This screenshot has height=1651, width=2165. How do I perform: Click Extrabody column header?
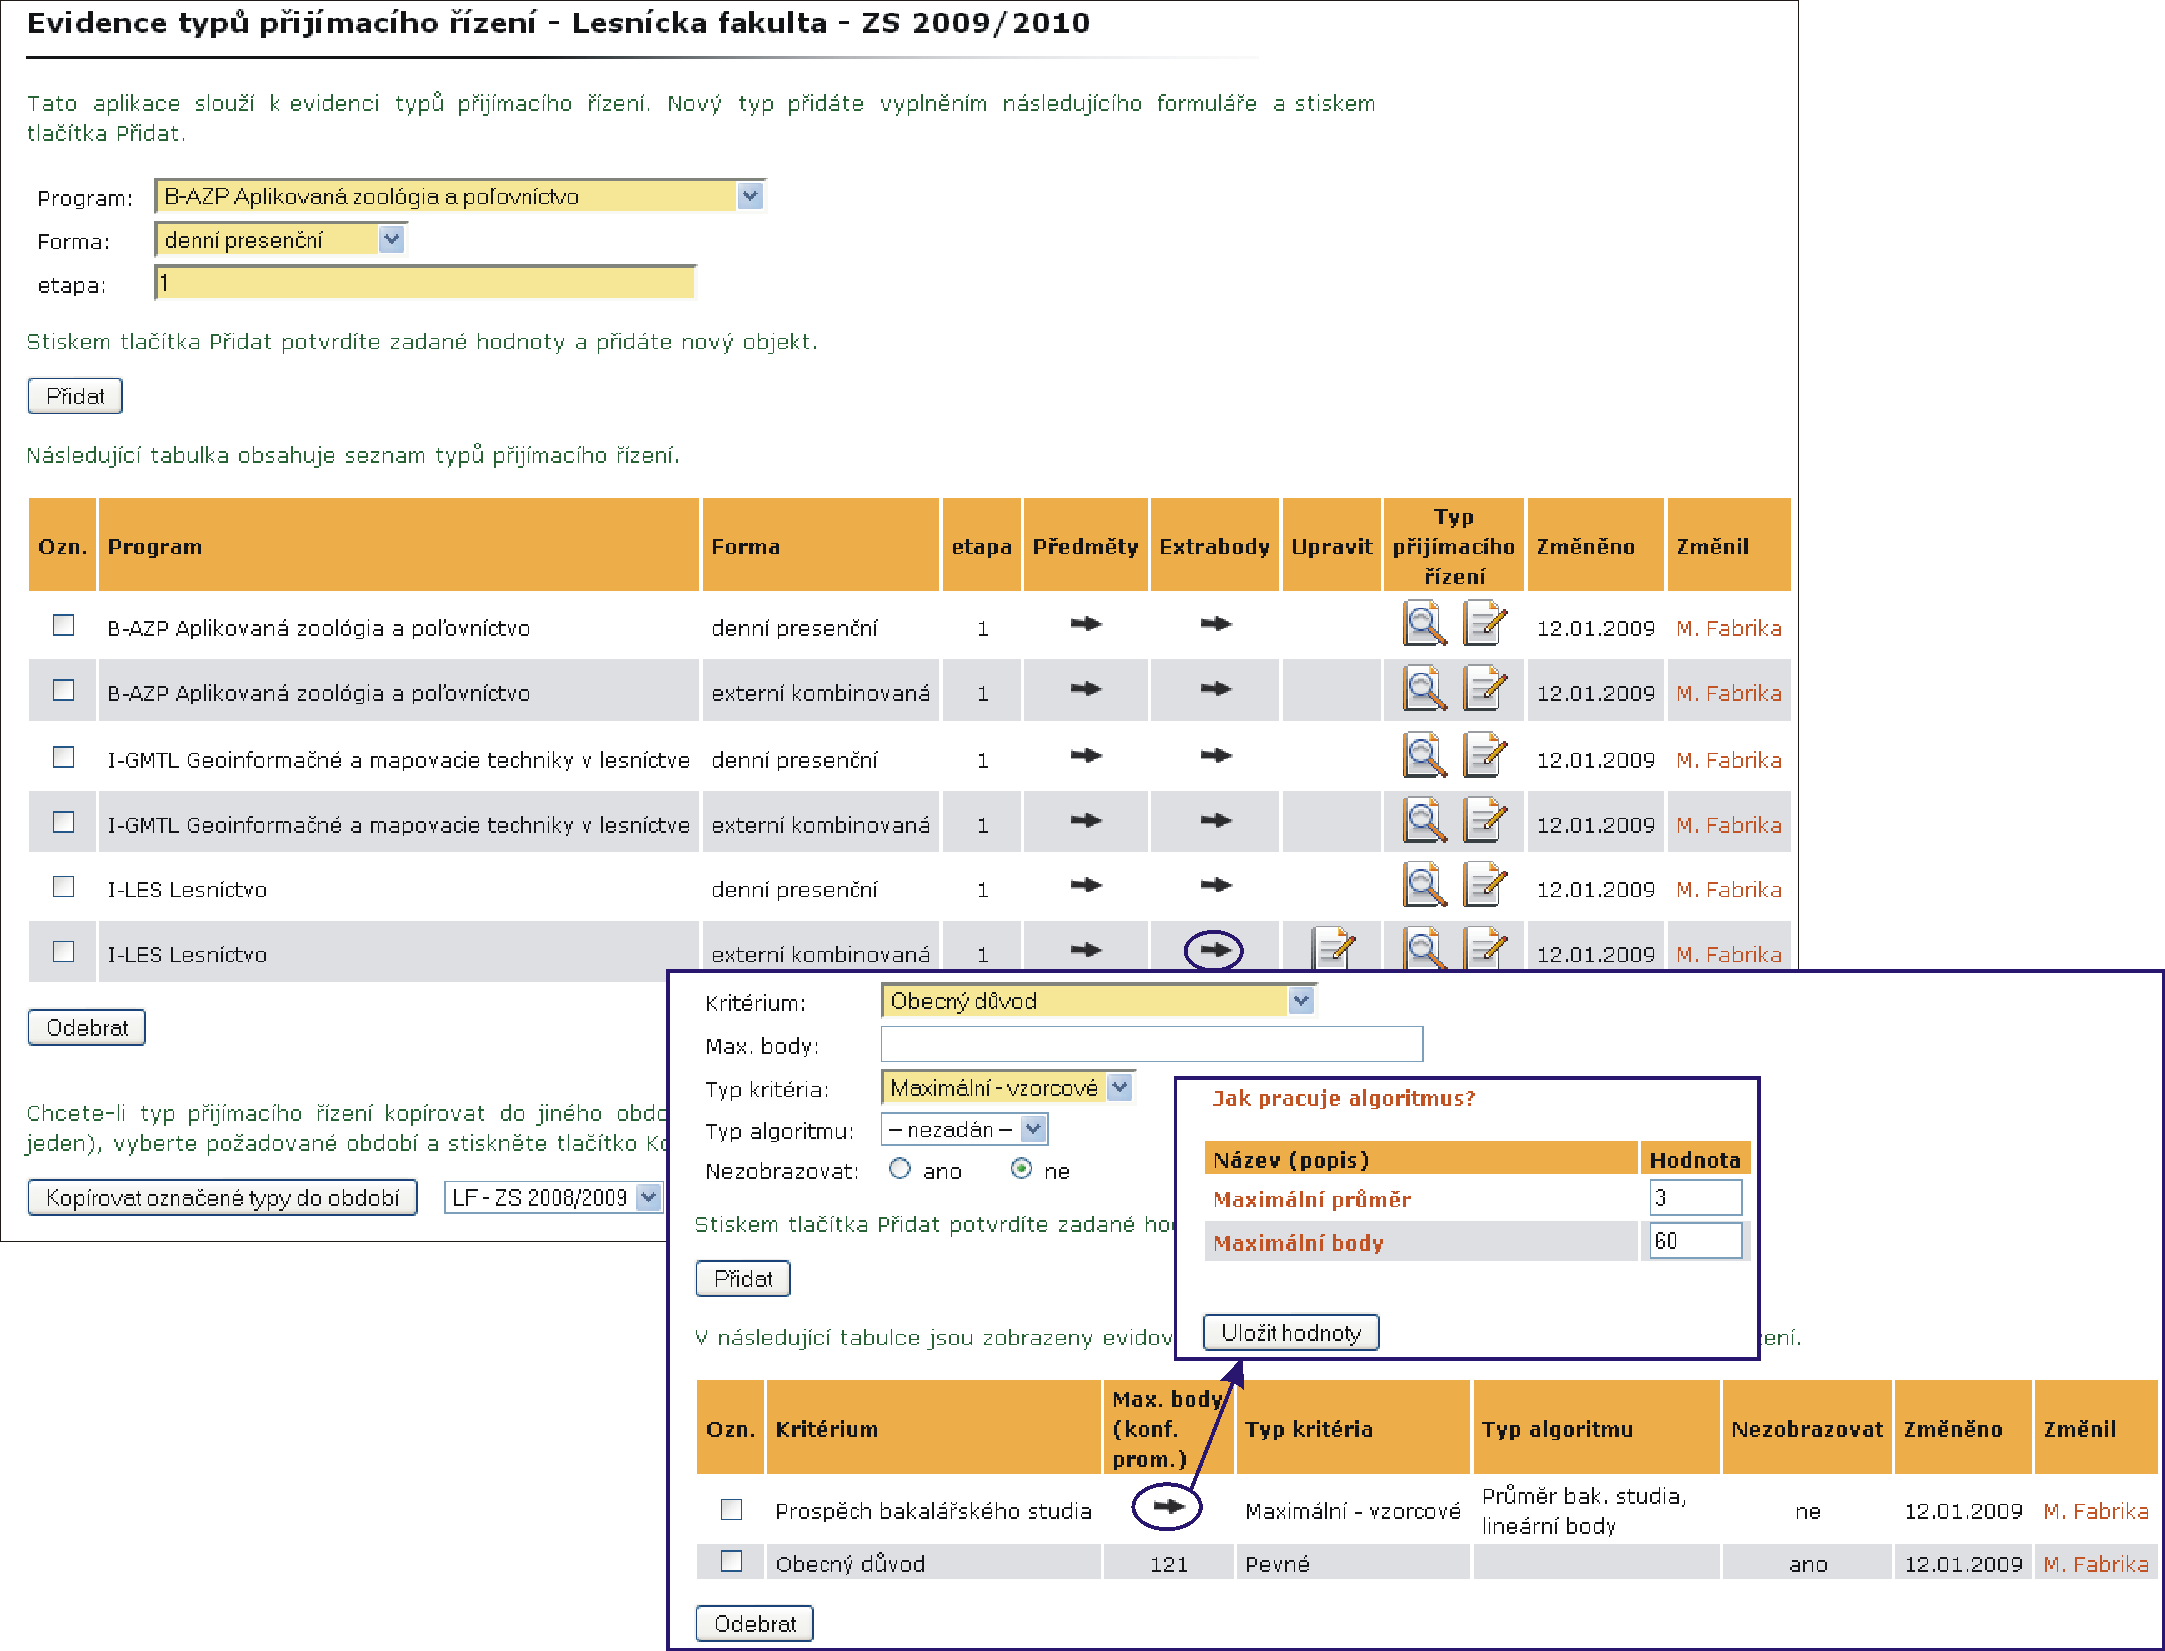pos(1215,546)
